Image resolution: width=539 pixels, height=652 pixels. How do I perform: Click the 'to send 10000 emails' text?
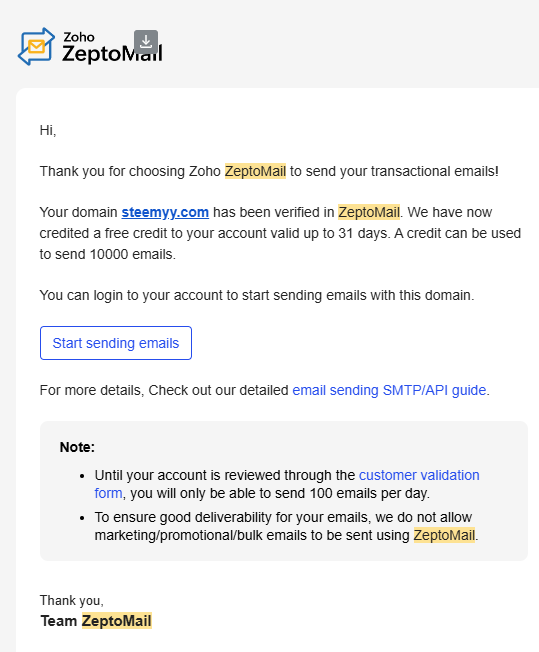click(x=108, y=254)
